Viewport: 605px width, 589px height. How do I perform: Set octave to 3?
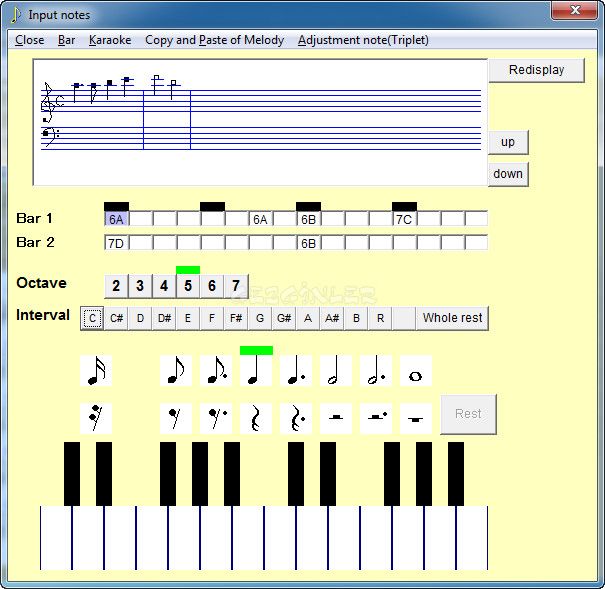(140, 286)
